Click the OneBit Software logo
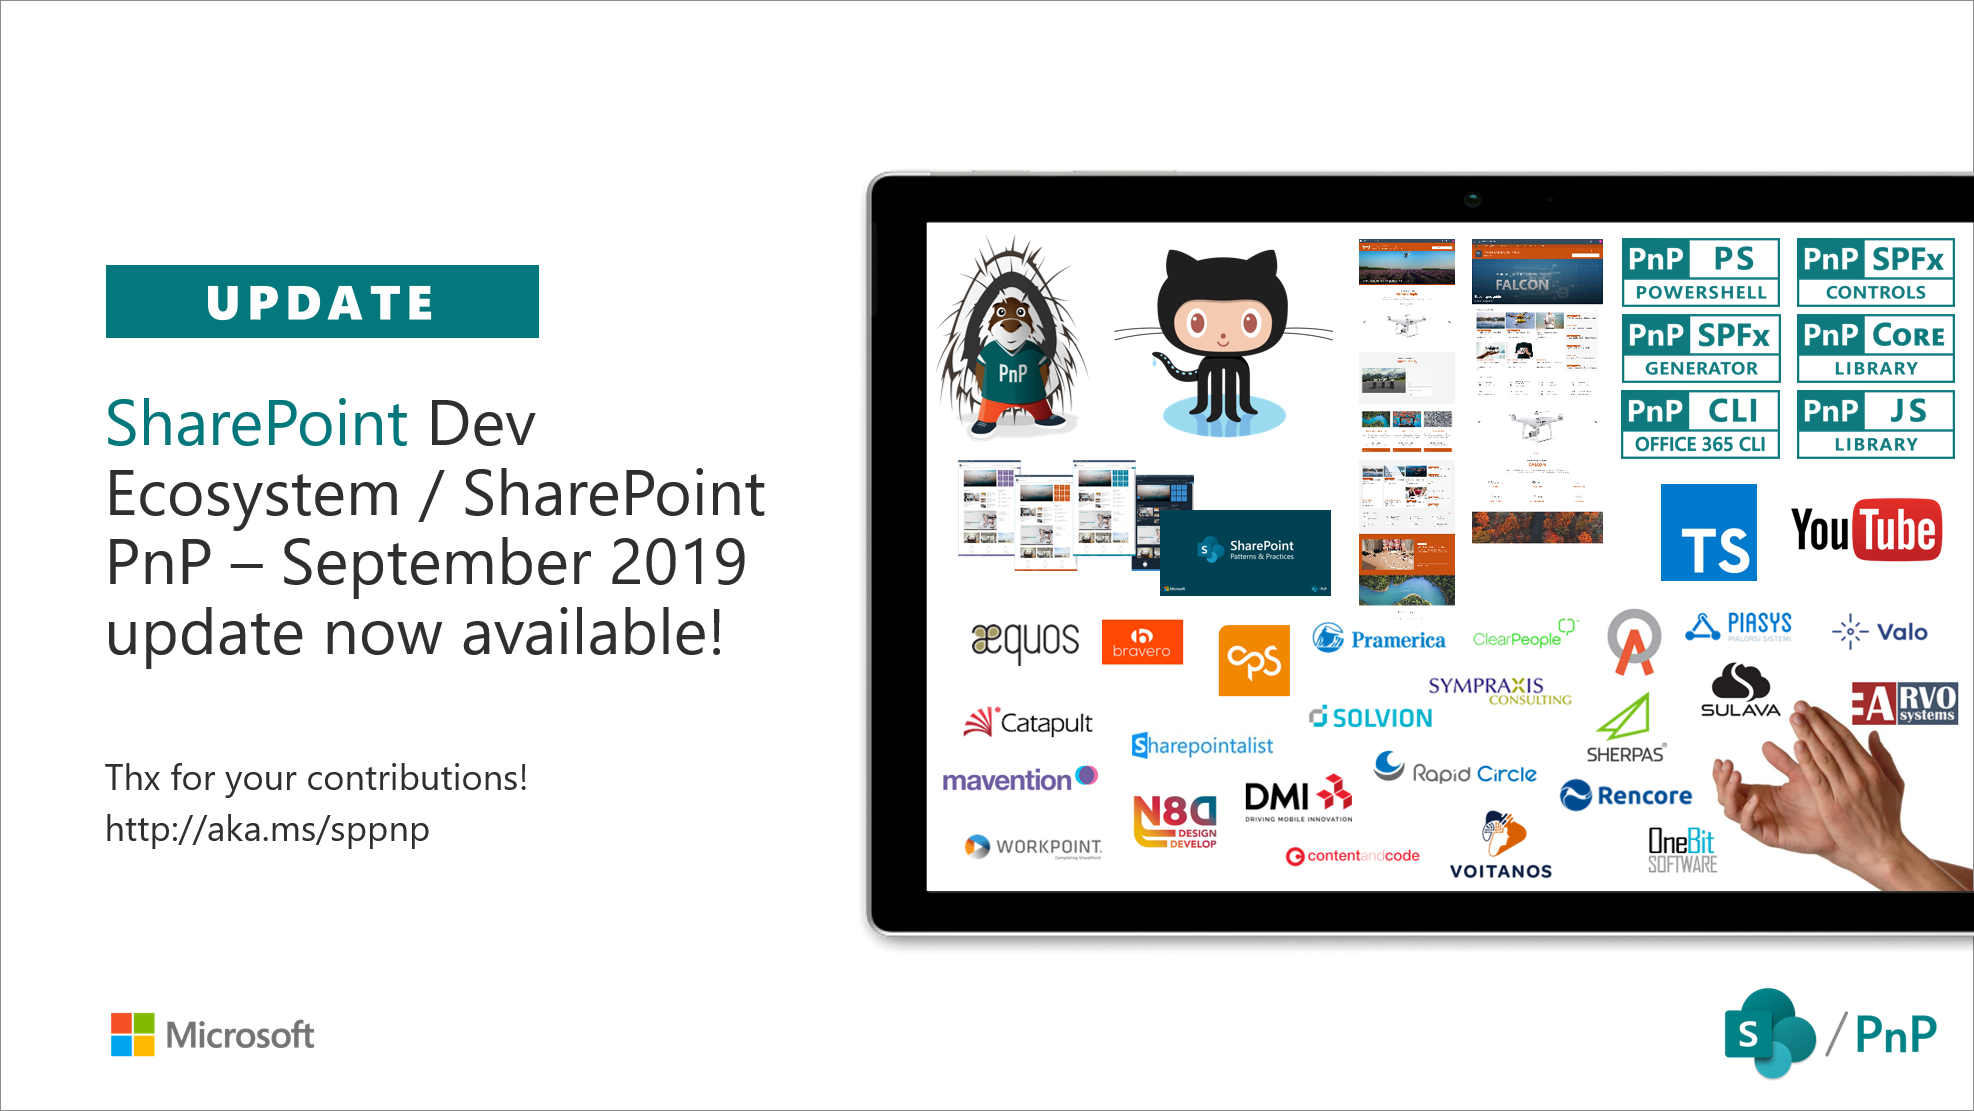 [1682, 851]
